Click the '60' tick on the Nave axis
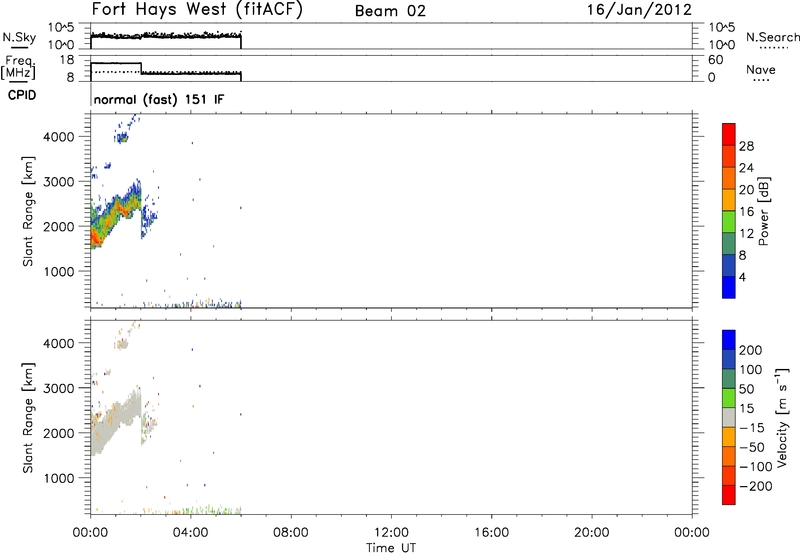Viewport: 800px width, 554px height. pyautogui.click(x=715, y=60)
